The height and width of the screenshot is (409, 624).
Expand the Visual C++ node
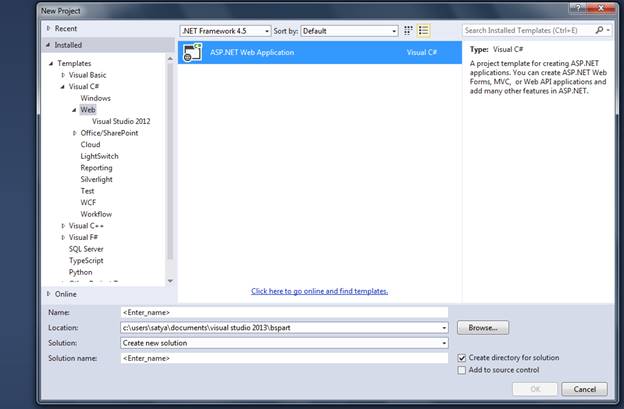coord(63,226)
